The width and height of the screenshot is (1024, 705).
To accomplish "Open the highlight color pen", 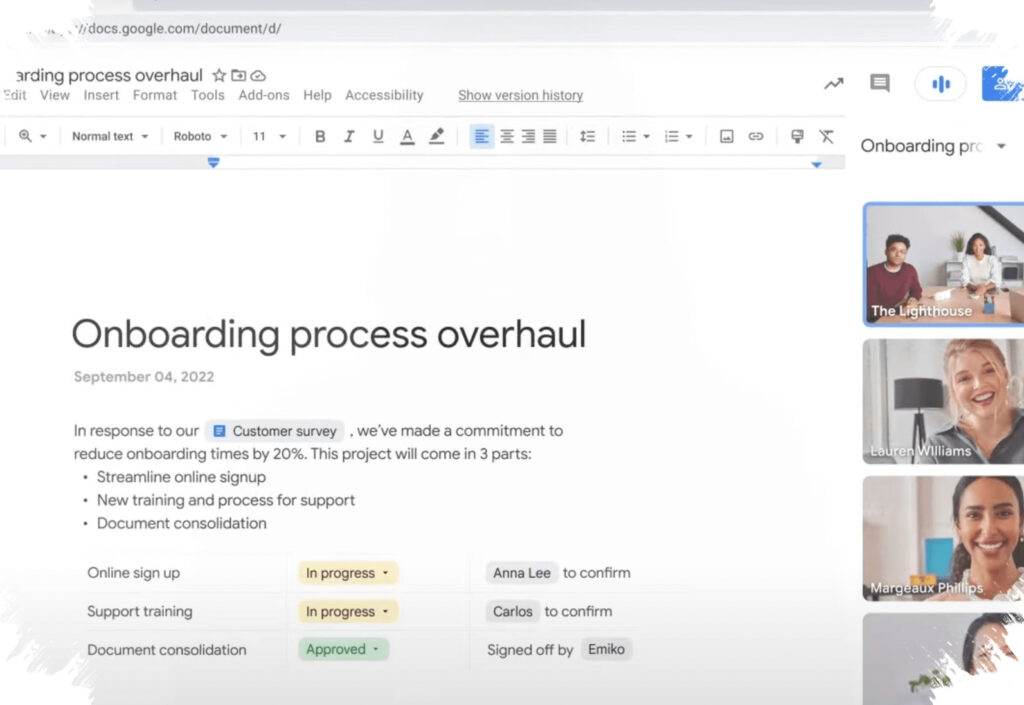I will coord(436,136).
